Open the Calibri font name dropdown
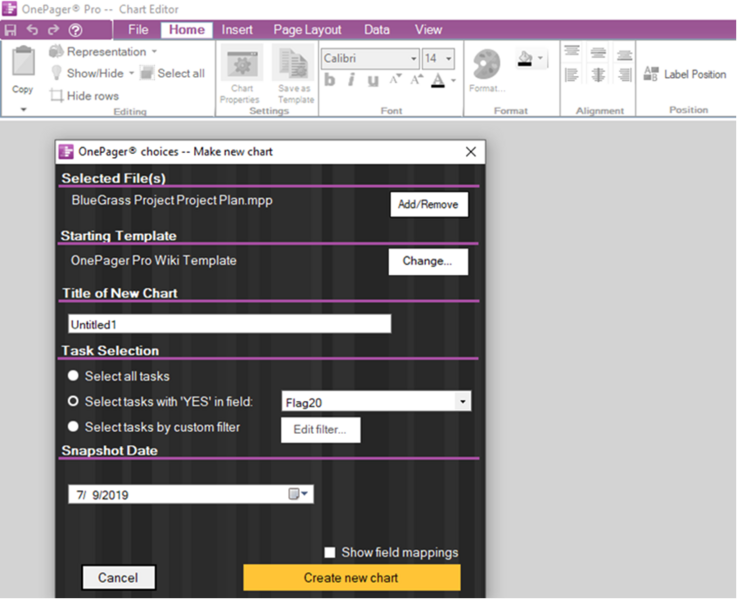Viewport: 737px width, 599px height. pos(413,59)
